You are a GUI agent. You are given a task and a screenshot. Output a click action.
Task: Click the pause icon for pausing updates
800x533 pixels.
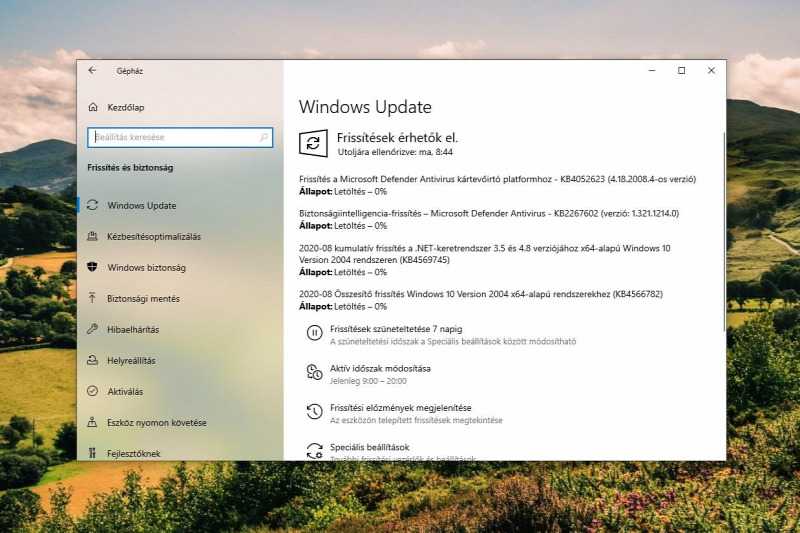click(314, 333)
